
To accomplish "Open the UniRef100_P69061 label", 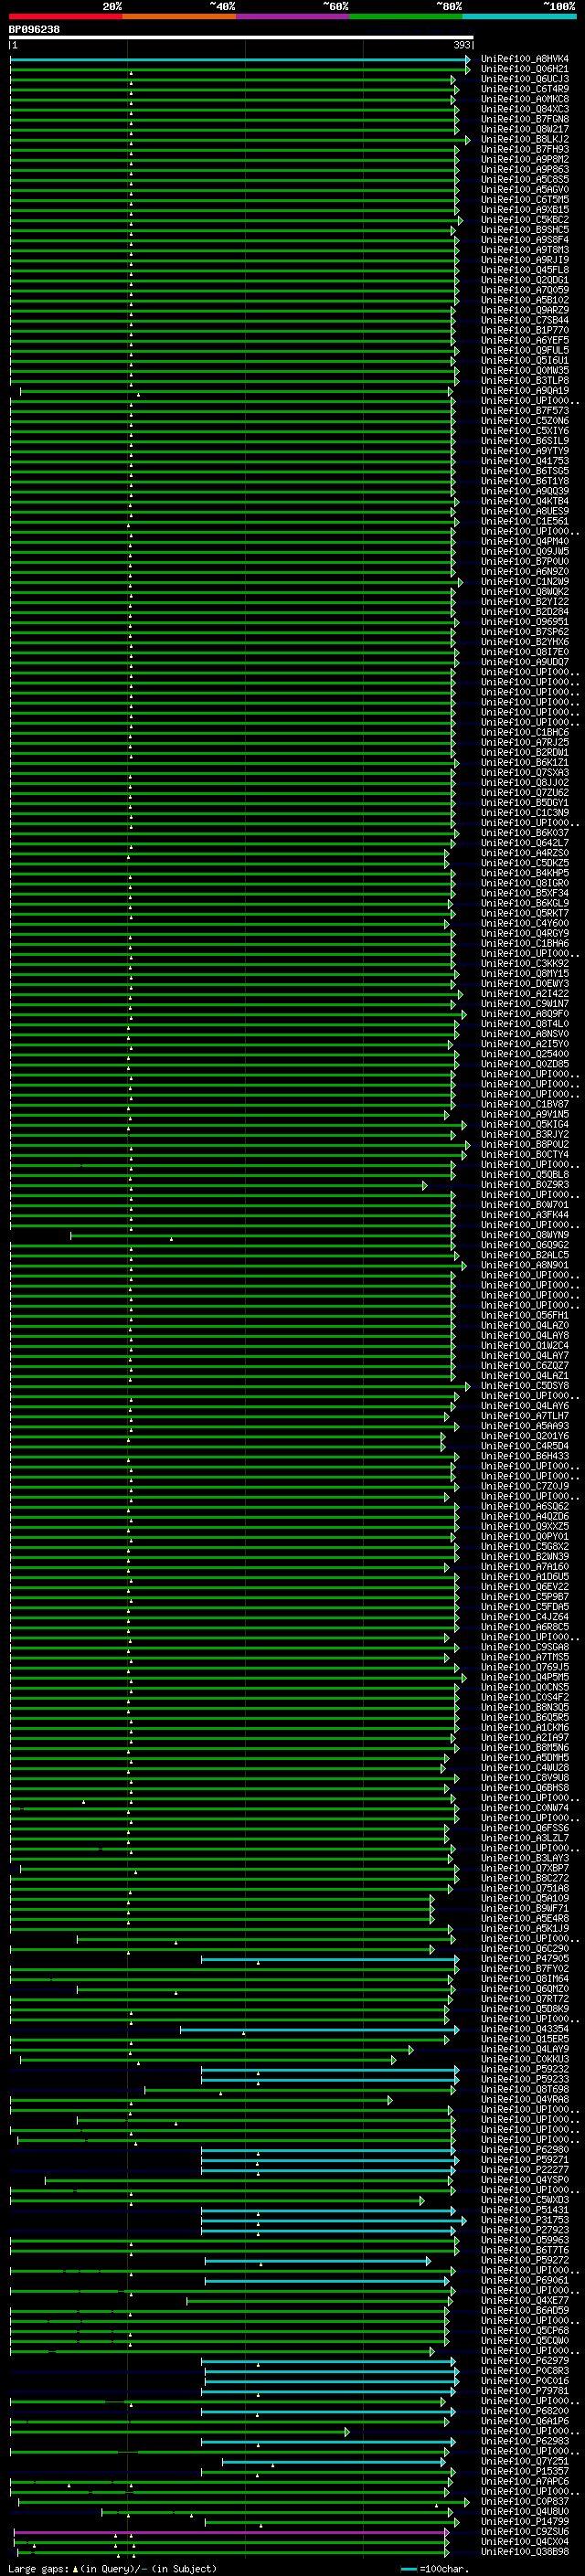I will pyautogui.click(x=525, y=2280).
